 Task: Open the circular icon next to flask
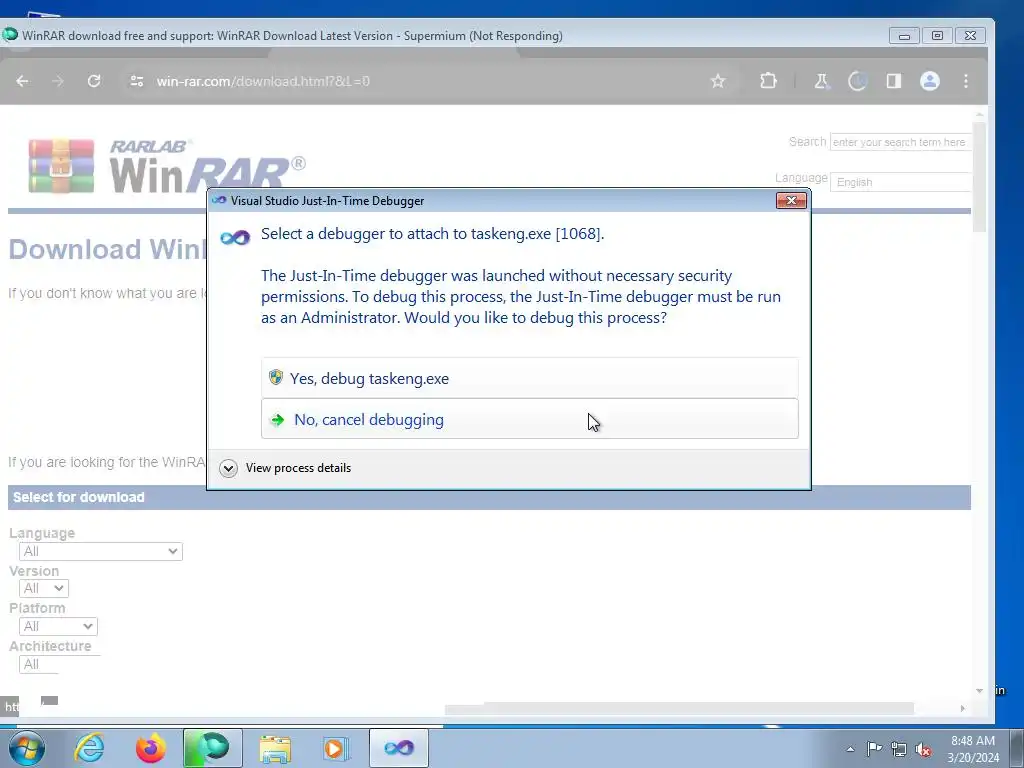[x=857, y=81]
